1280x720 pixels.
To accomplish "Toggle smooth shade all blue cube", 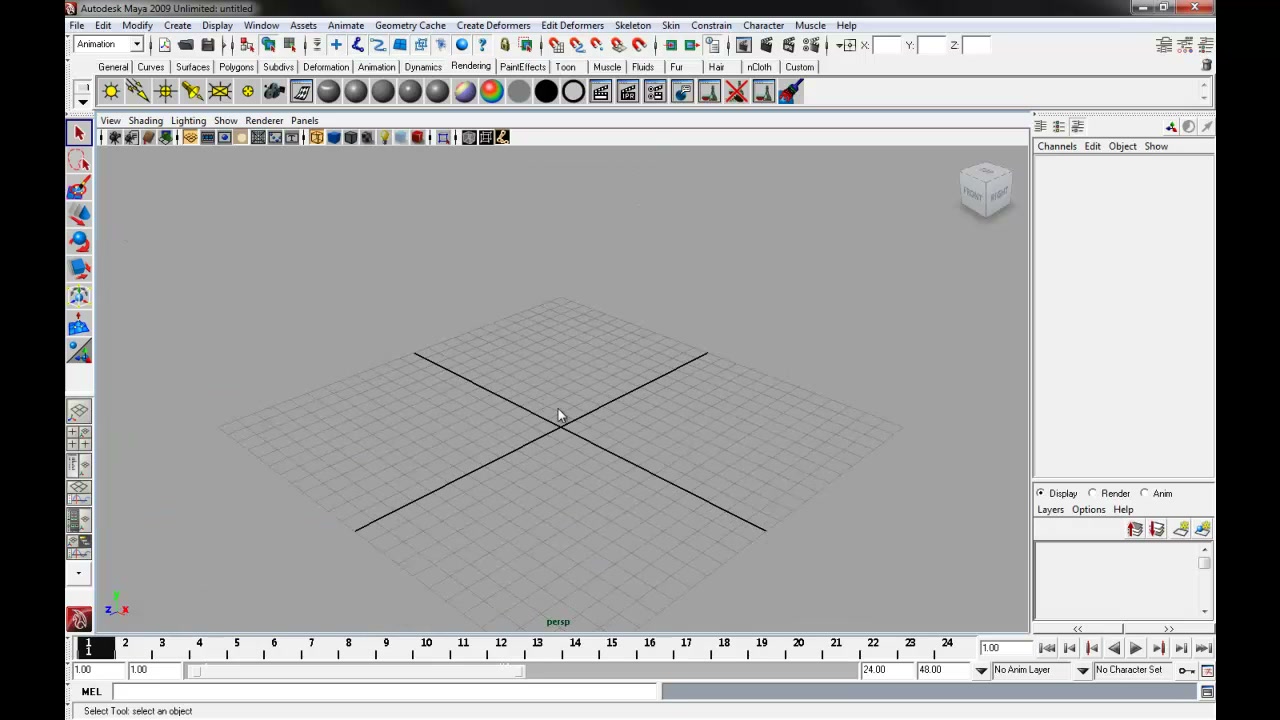I will pyautogui.click(x=333, y=137).
